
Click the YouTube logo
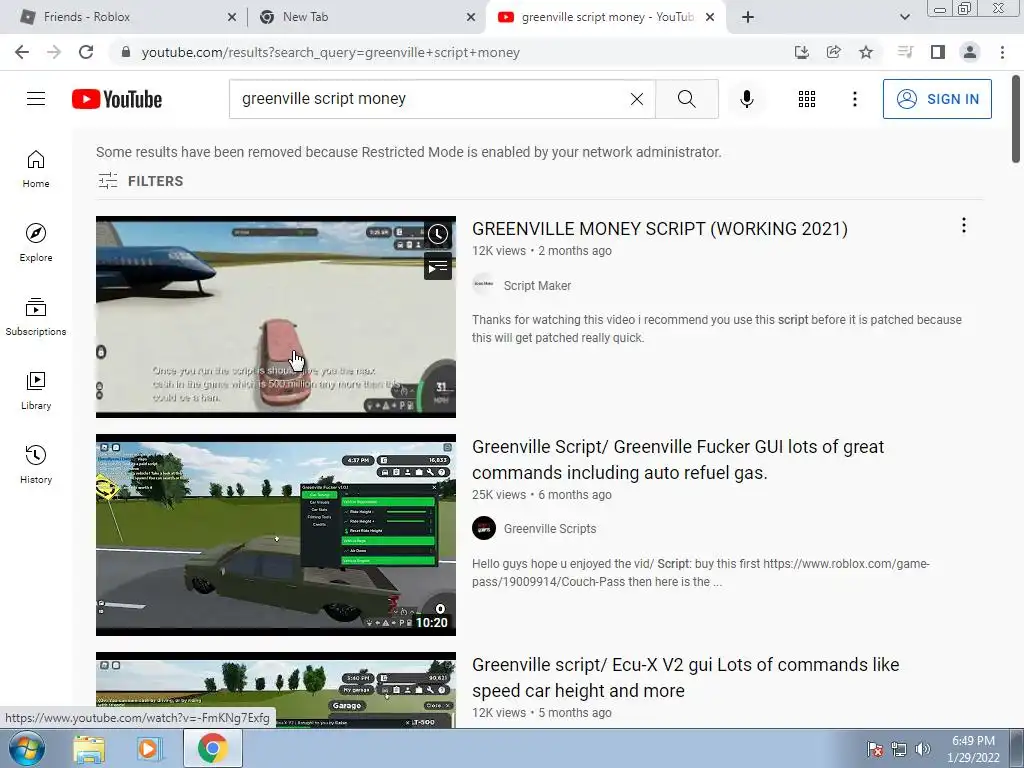tap(117, 99)
